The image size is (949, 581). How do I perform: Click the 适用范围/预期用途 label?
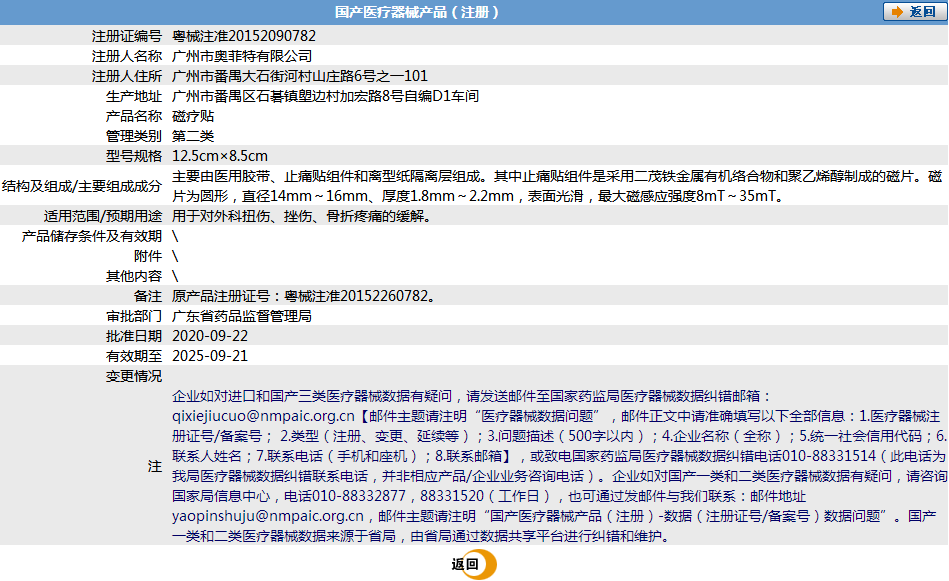[x=103, y=215]
